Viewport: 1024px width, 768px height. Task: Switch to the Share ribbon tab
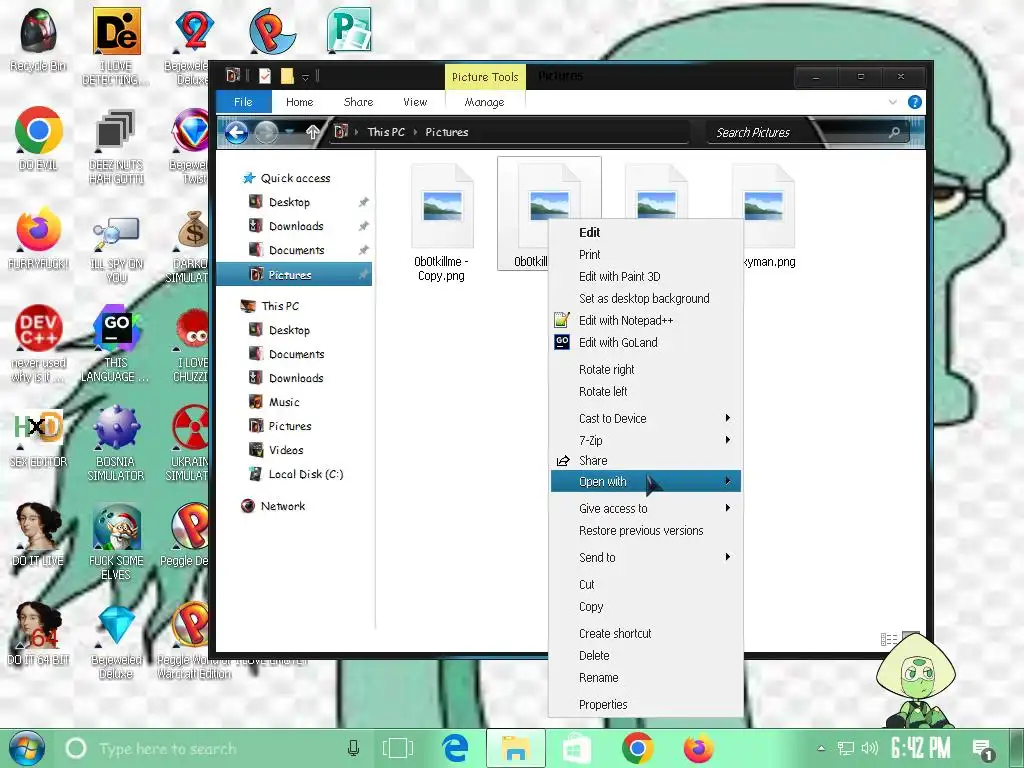359,102
